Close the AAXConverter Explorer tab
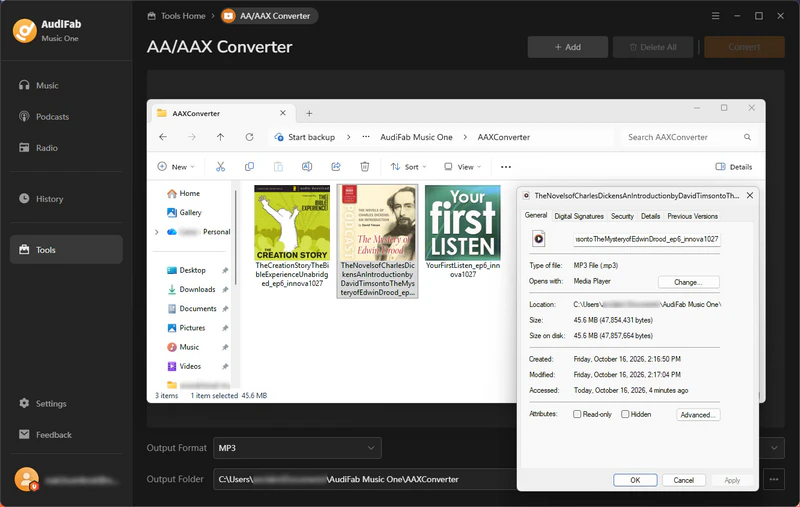 (x=283, y=113)
